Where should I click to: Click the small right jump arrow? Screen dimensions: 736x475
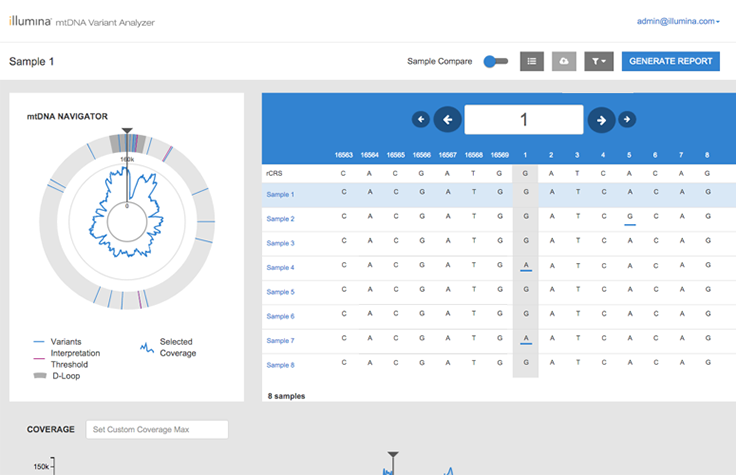point(627,120)
